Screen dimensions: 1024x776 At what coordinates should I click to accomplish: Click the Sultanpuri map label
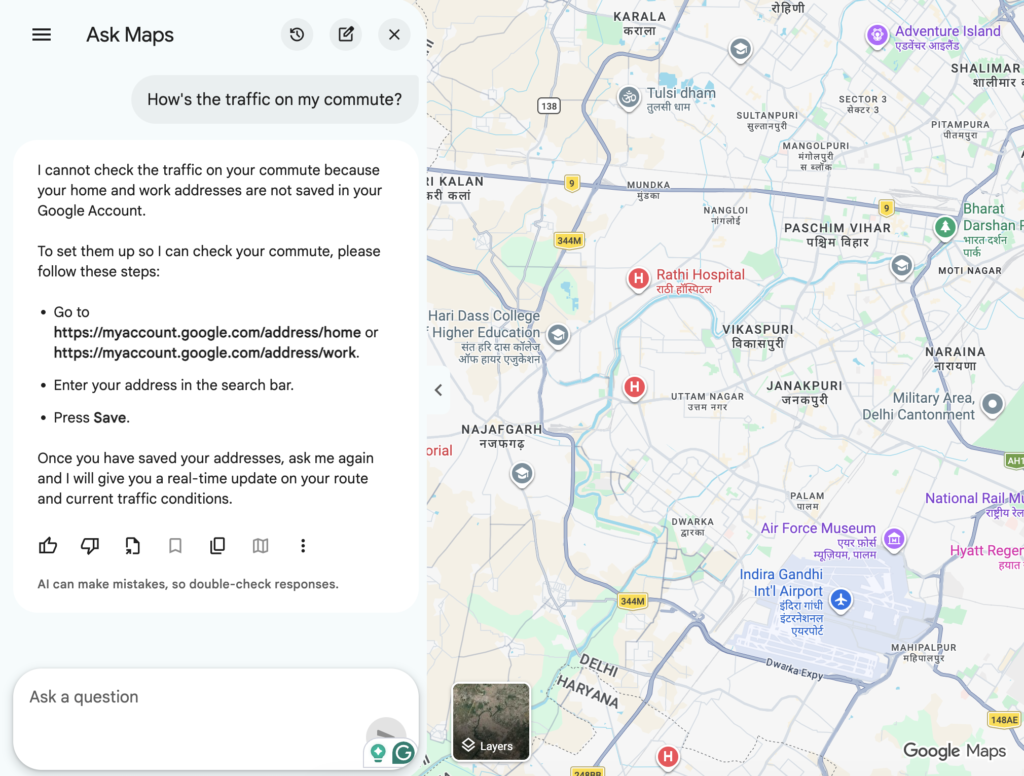tap(767, 120)
